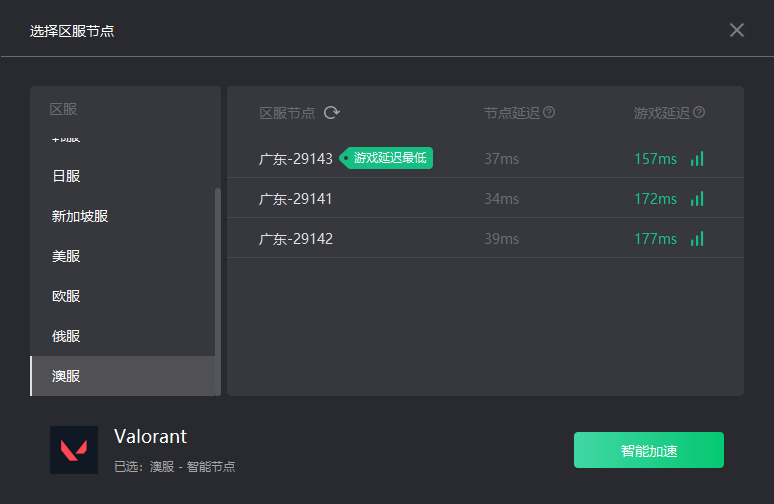This screenshot has height=504, width=774.
Task: Choose node 广东-29142
Action: click(x=485, y=238)
